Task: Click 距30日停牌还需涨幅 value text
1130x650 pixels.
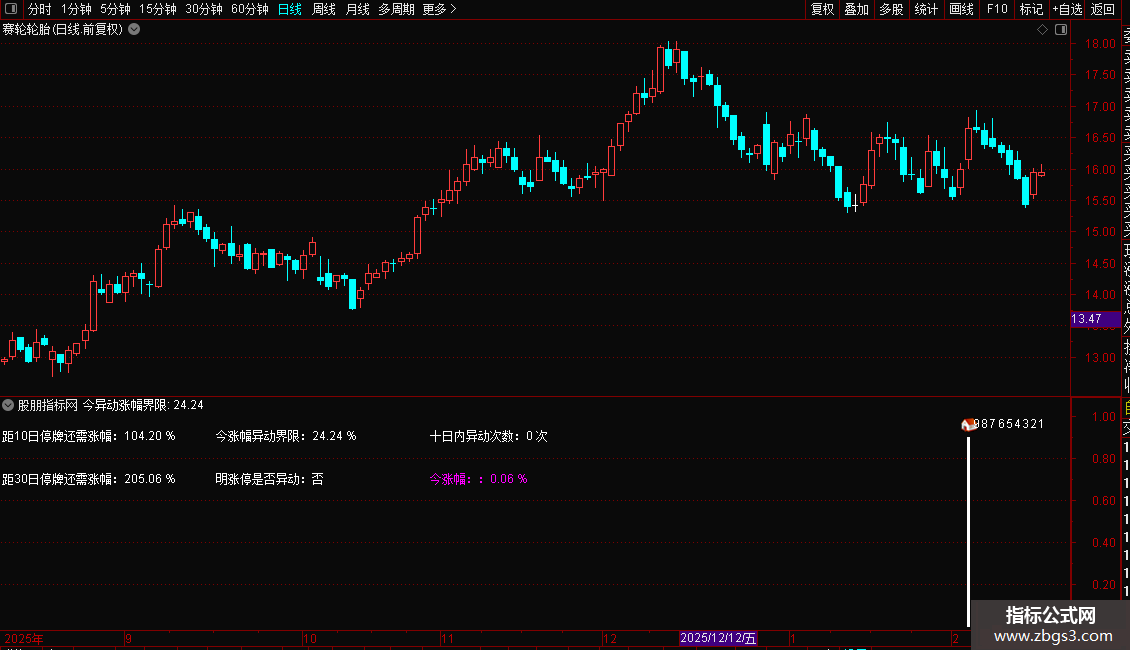Action: [89, 479]
